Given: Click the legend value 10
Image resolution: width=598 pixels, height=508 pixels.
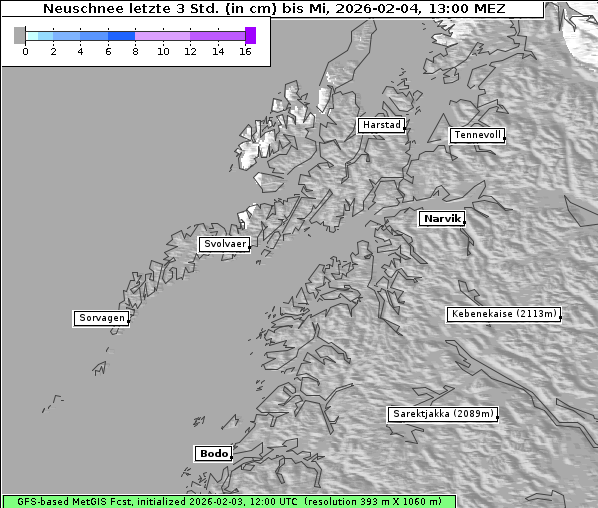Looking at the screenshot, I should 163,51.
